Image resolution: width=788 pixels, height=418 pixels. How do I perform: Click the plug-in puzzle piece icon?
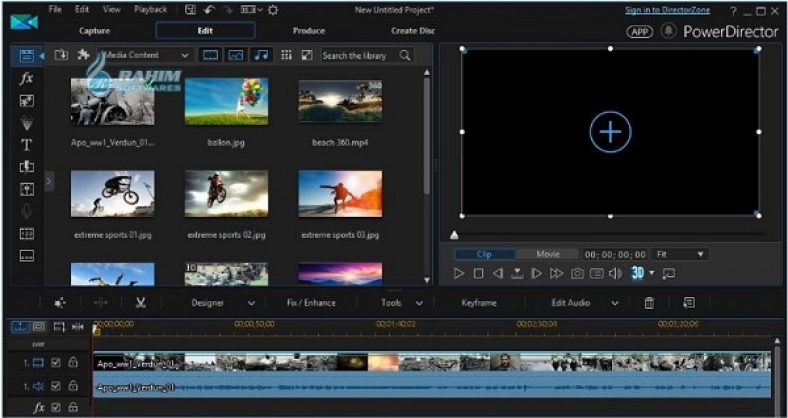click(84, 55)
